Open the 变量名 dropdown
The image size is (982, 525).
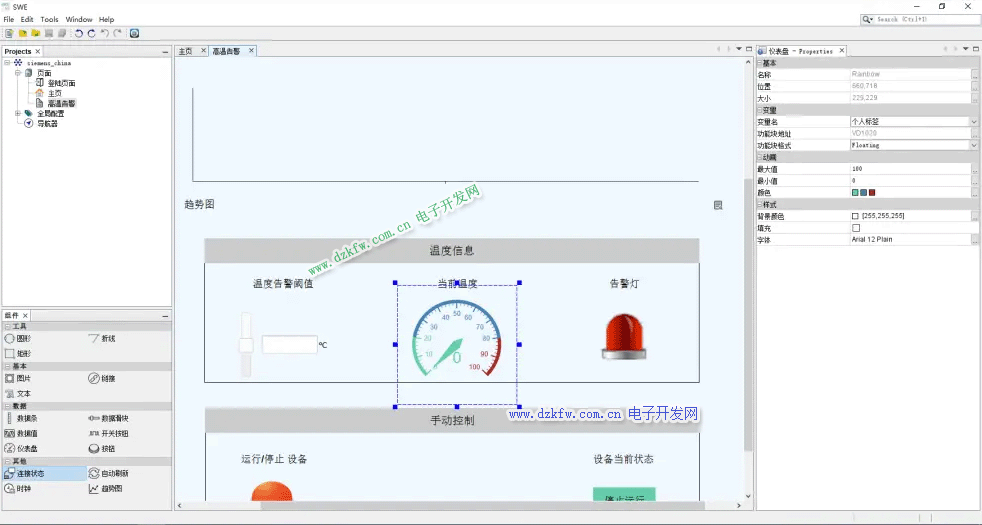click(974, 122)
